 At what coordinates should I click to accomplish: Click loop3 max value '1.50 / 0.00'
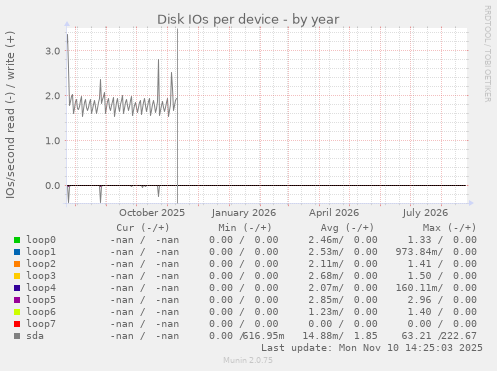(442, 276)
